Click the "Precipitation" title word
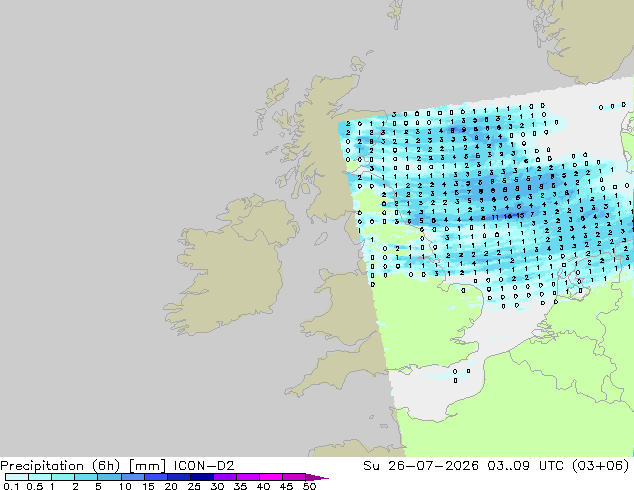634x490 pixels. pos(42,466)
